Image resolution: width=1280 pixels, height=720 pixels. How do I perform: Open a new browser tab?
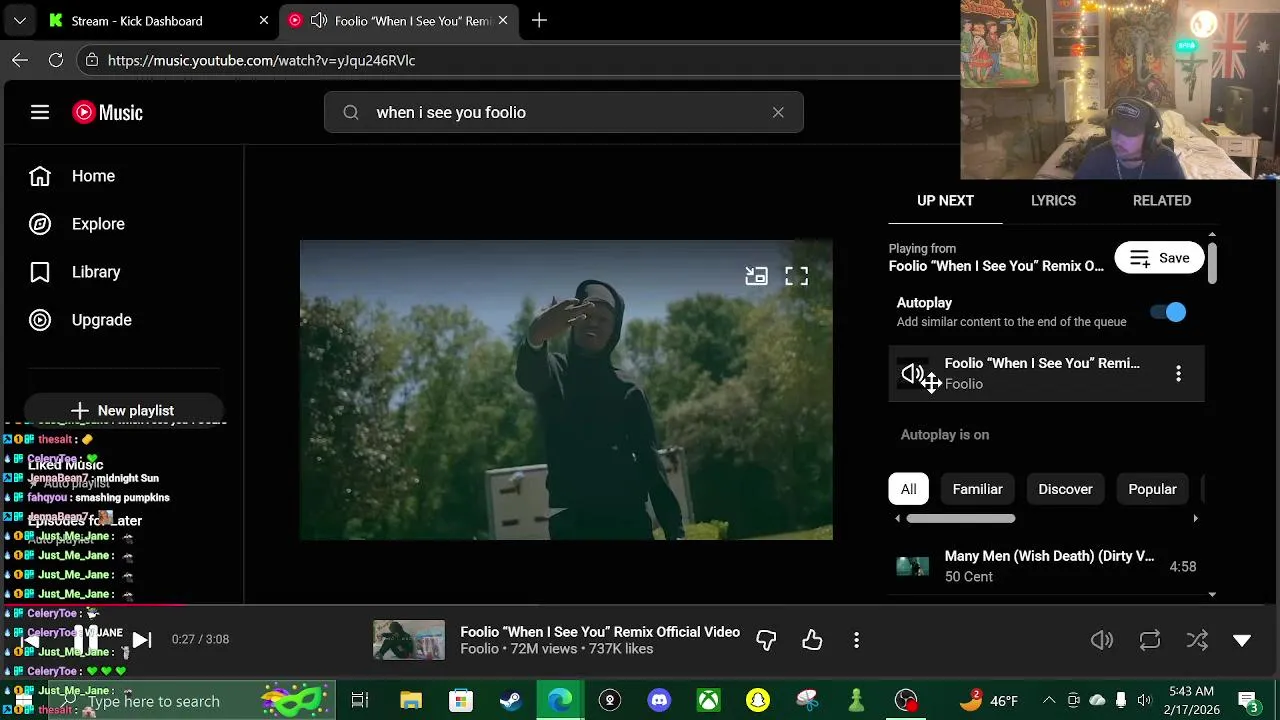(539, 20)
